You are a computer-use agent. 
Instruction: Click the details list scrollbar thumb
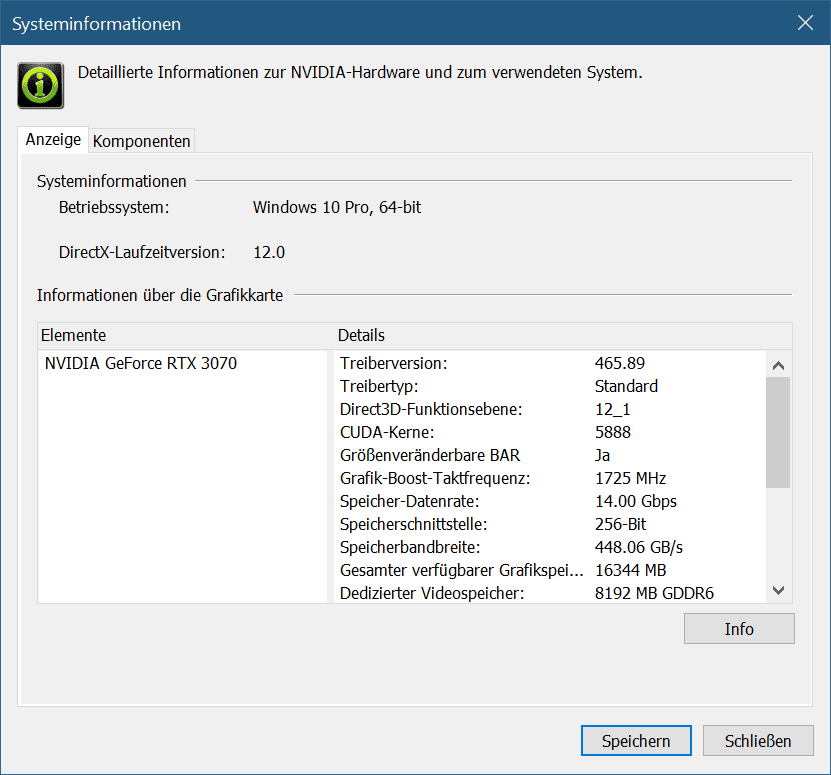tap(778, 432)
